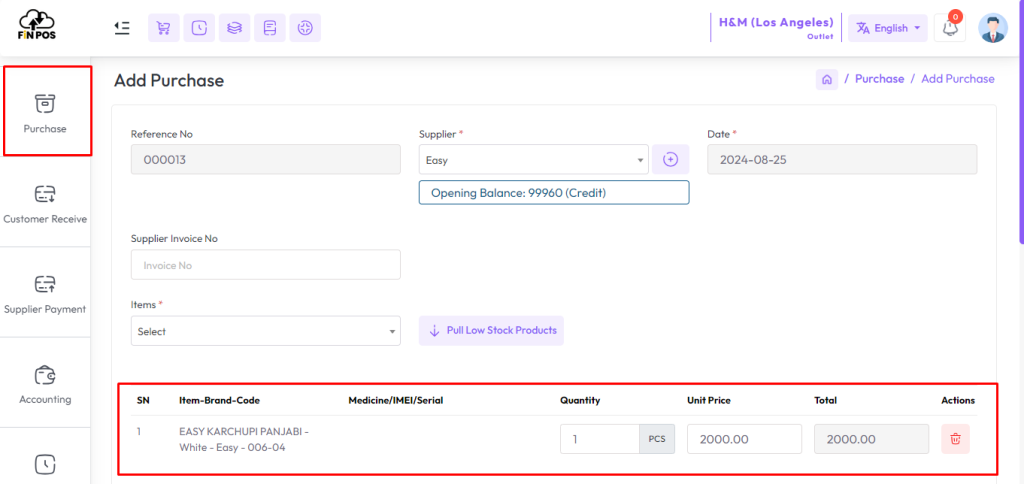Open the FINPOS logo home
Viewport: 1024px width, 484px height.
coord(37,25)
